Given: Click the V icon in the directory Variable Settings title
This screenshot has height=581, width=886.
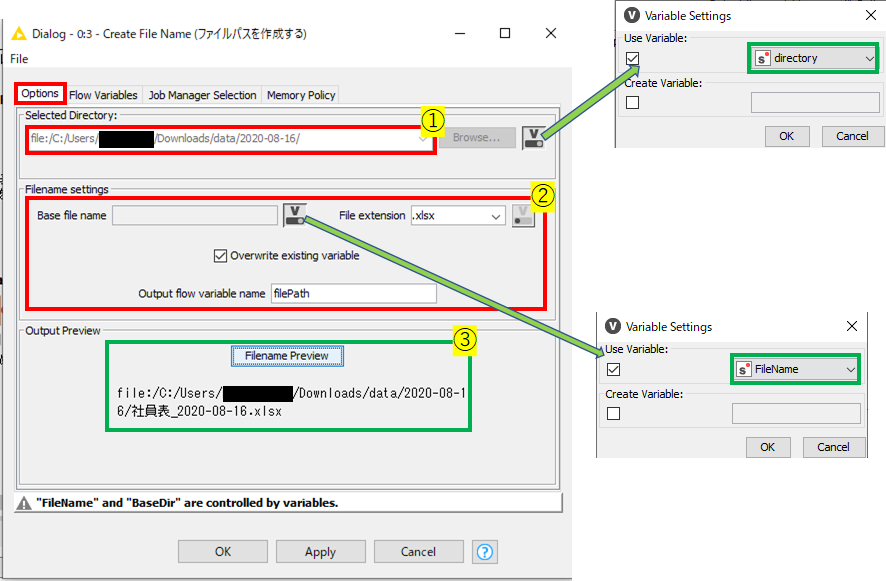Looking at the screenshot, I should [632, 15].
